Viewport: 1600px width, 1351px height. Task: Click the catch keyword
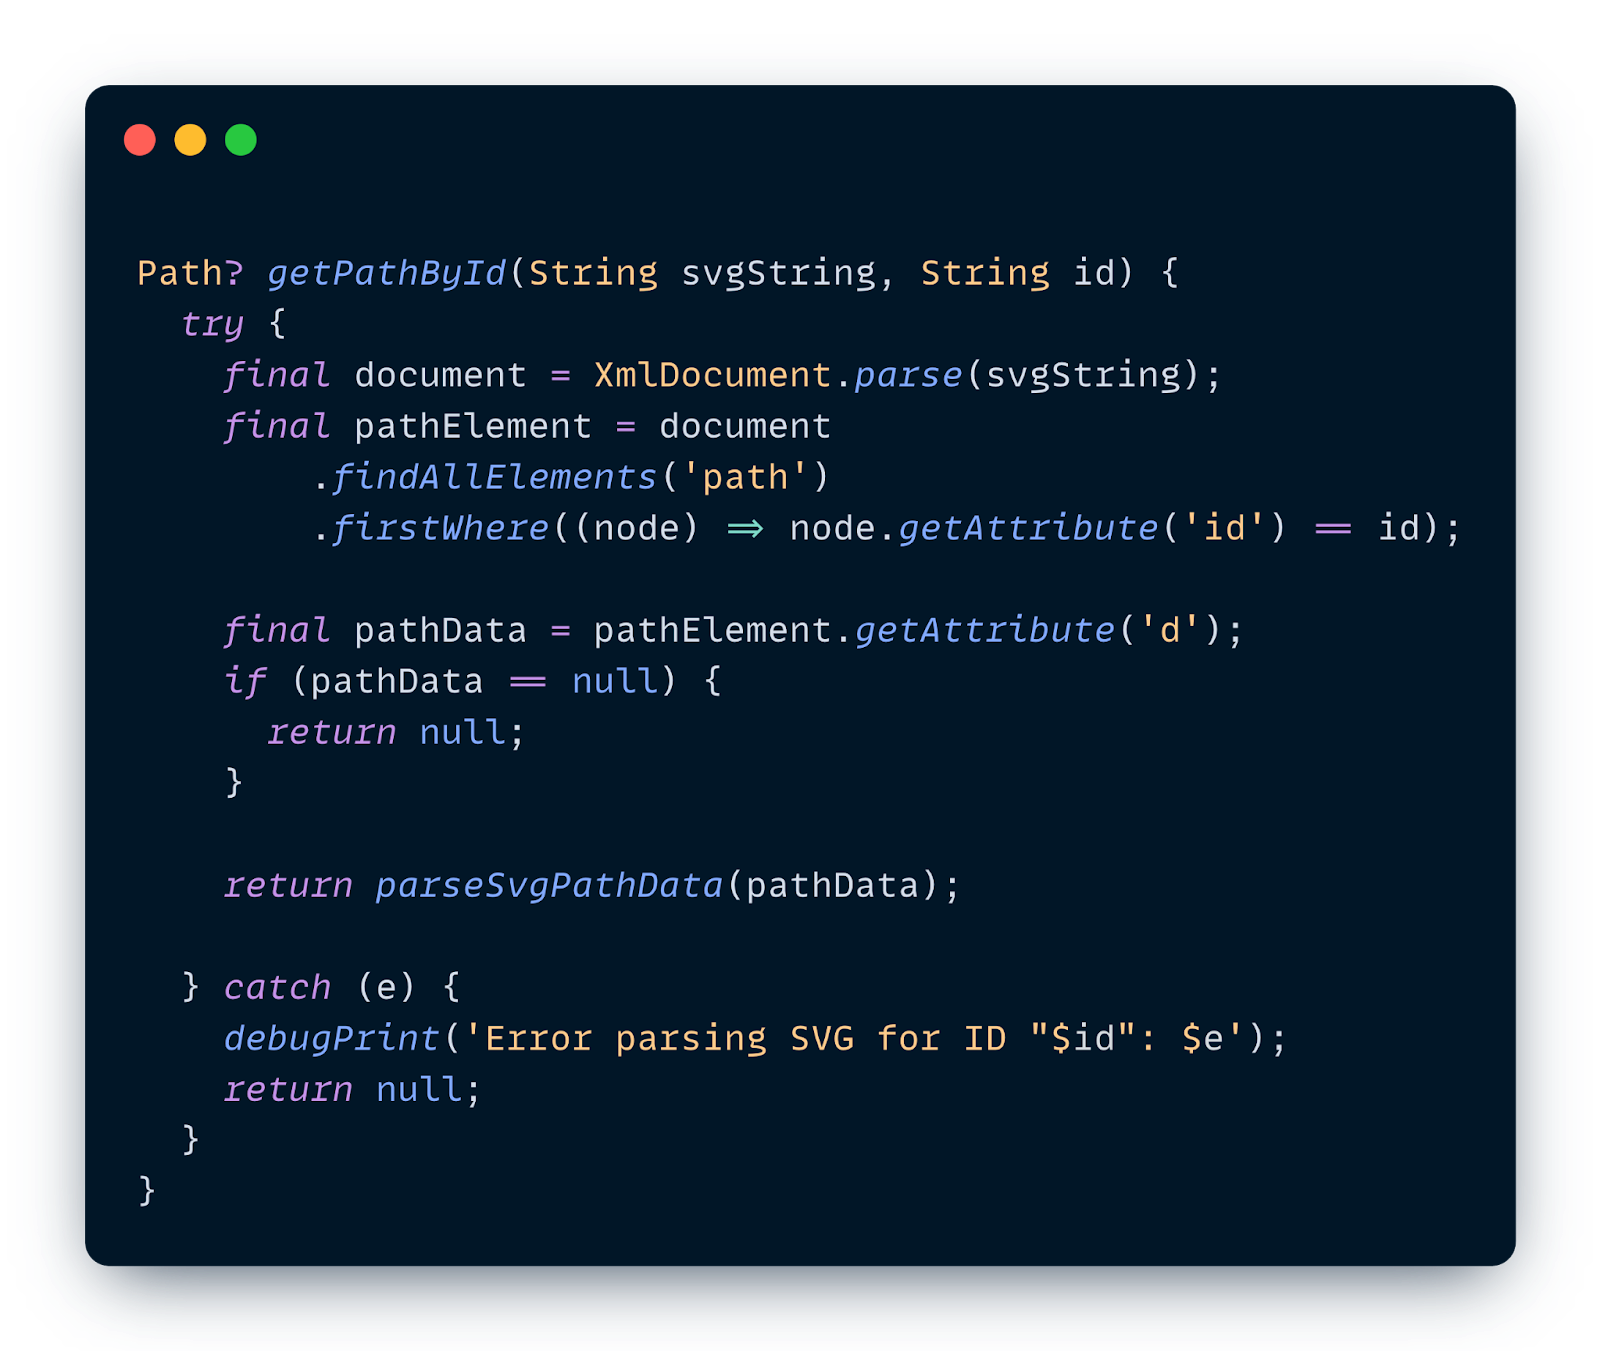[x=277, y=988]
